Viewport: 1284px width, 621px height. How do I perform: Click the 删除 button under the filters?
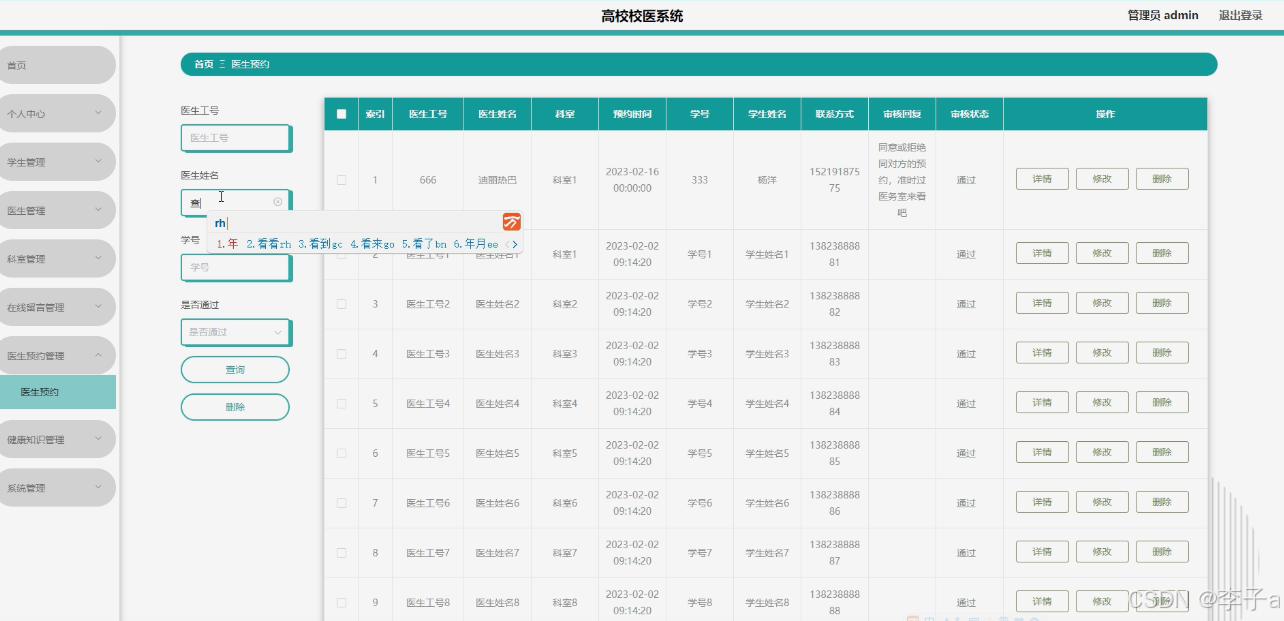(x=235, y=407)
